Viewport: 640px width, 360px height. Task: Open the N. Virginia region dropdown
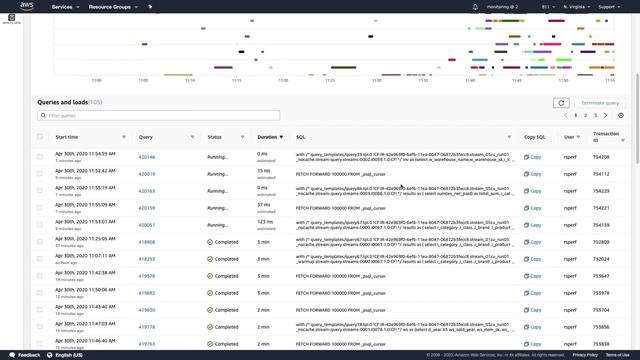coord(576,7)
